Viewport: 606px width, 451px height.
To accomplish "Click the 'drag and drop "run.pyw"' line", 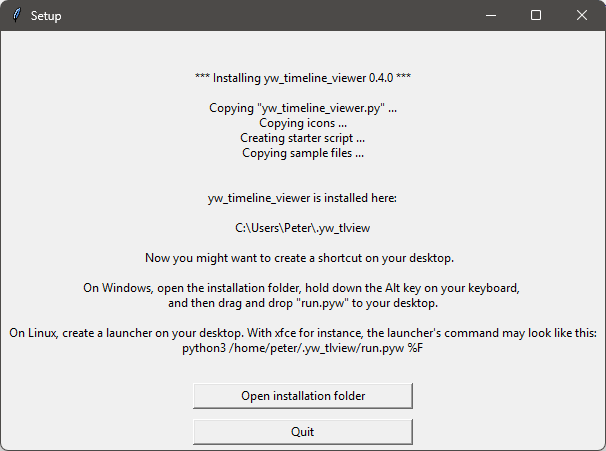I will (303, 303).
